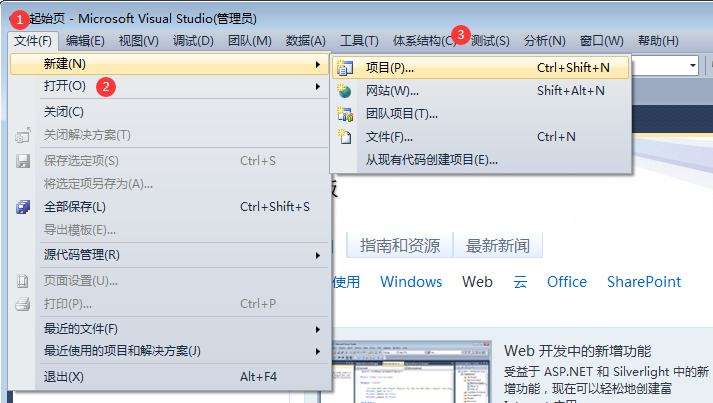Expand the 源代码管理(R) submenu arrow
Image resolution: width=713 pixels, height=403 pixels.
317,256
